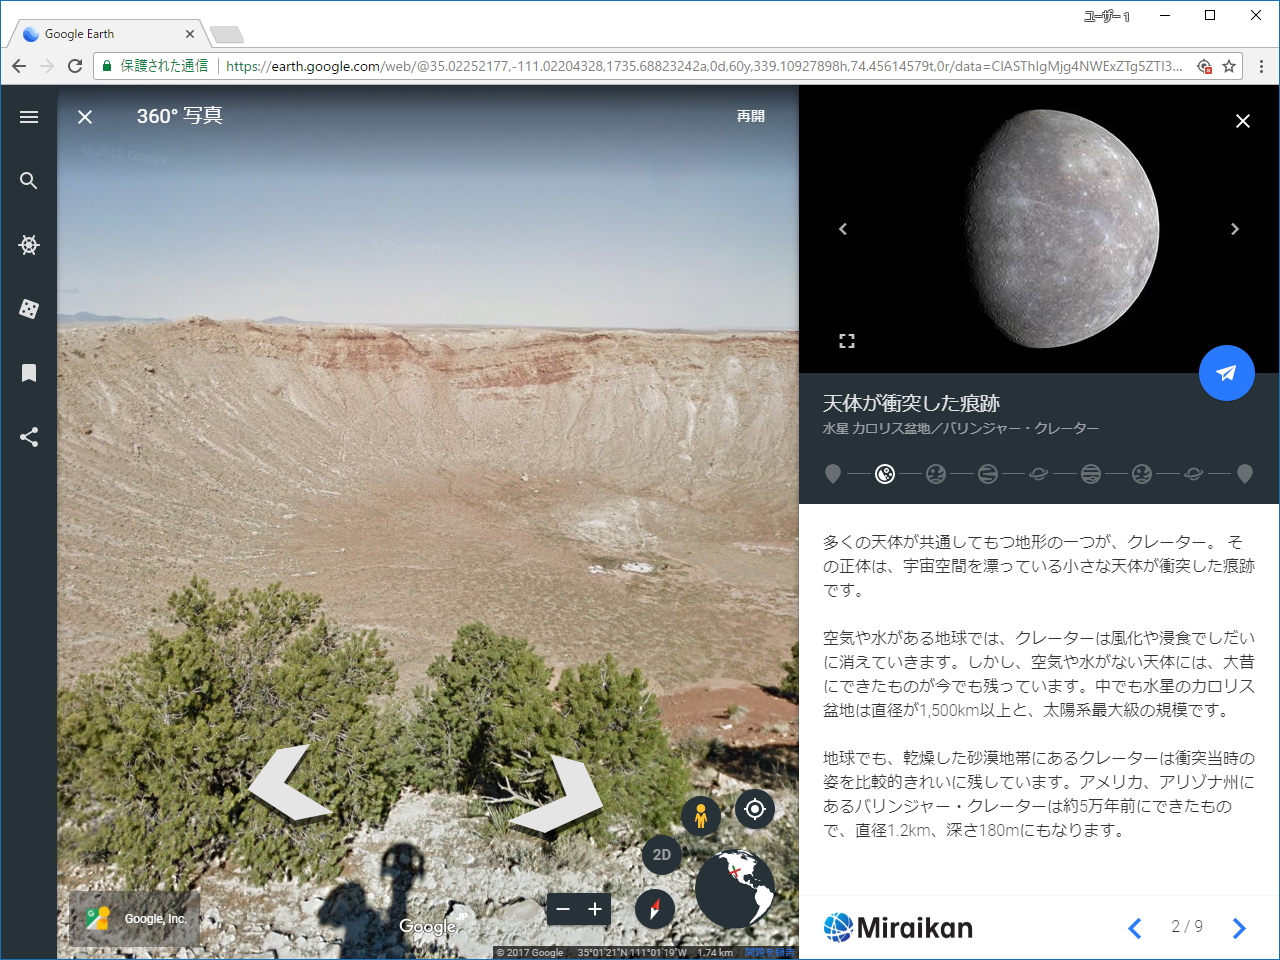Jump to the eighth stop on the tour timeline
The width and height of the screenshot is (1280, 960).
coord(1193,474)
